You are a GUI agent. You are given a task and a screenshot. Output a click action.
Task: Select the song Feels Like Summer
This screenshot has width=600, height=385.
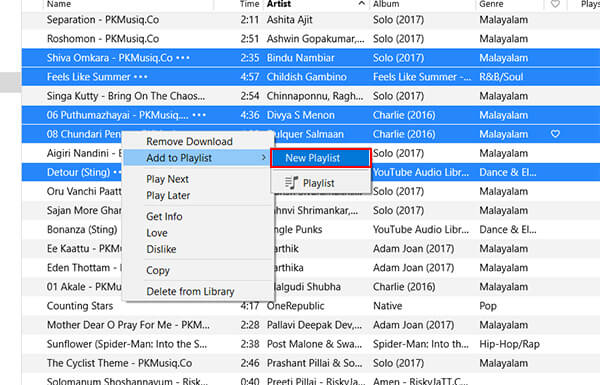coord(88,77)
